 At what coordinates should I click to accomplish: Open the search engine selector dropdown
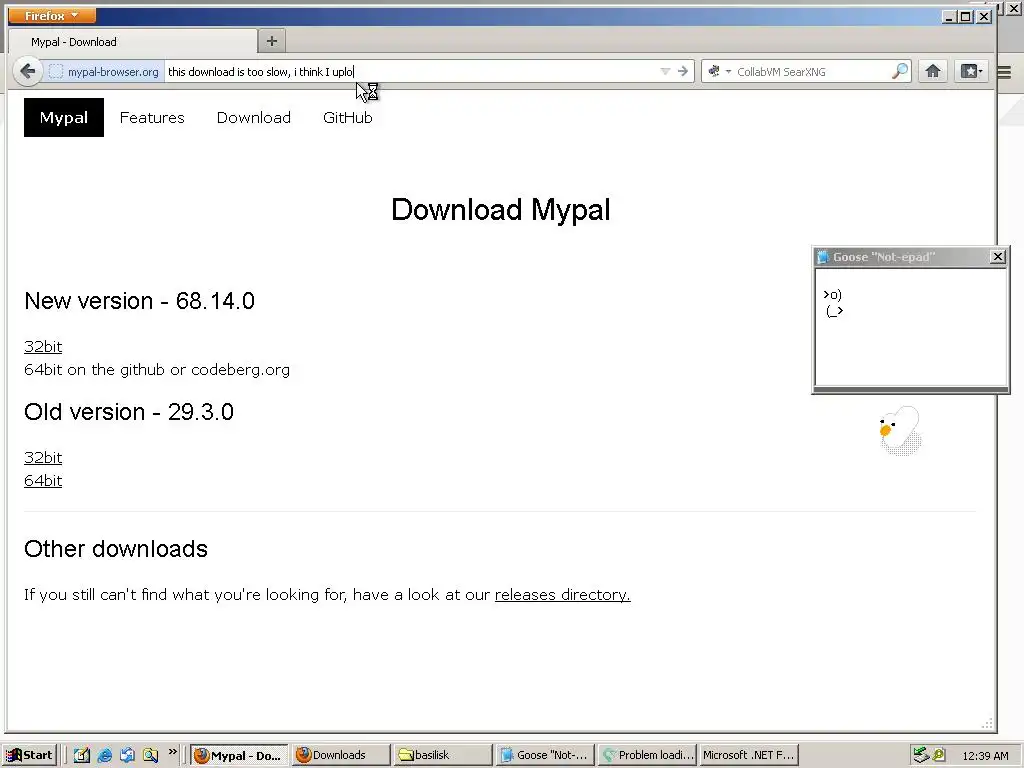click(719, 71)
